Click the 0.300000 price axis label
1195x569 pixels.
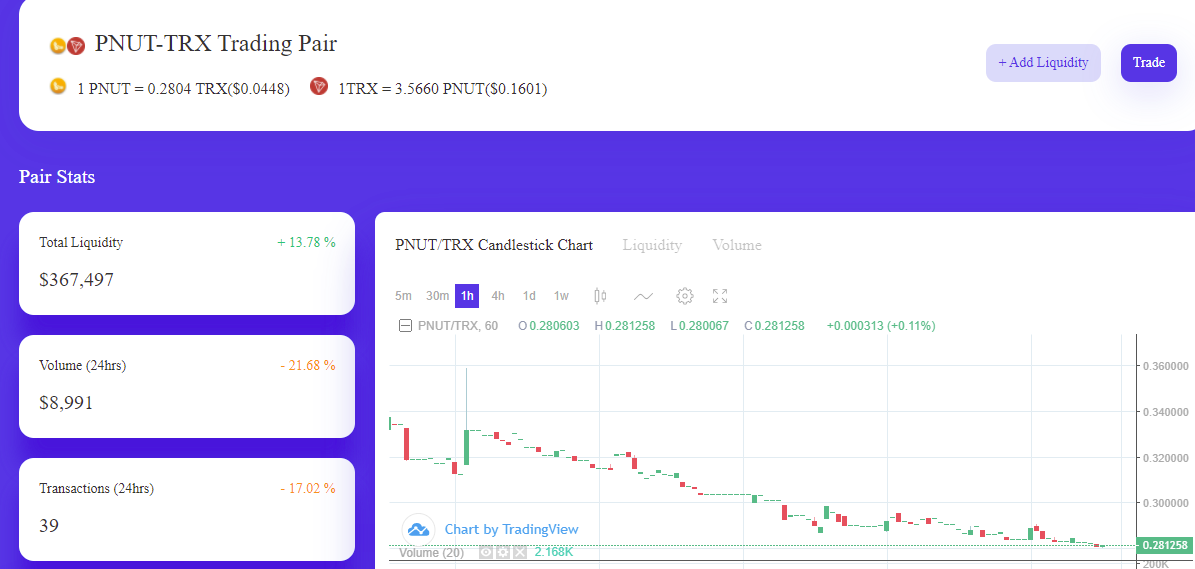click(x=1165, y=503)
